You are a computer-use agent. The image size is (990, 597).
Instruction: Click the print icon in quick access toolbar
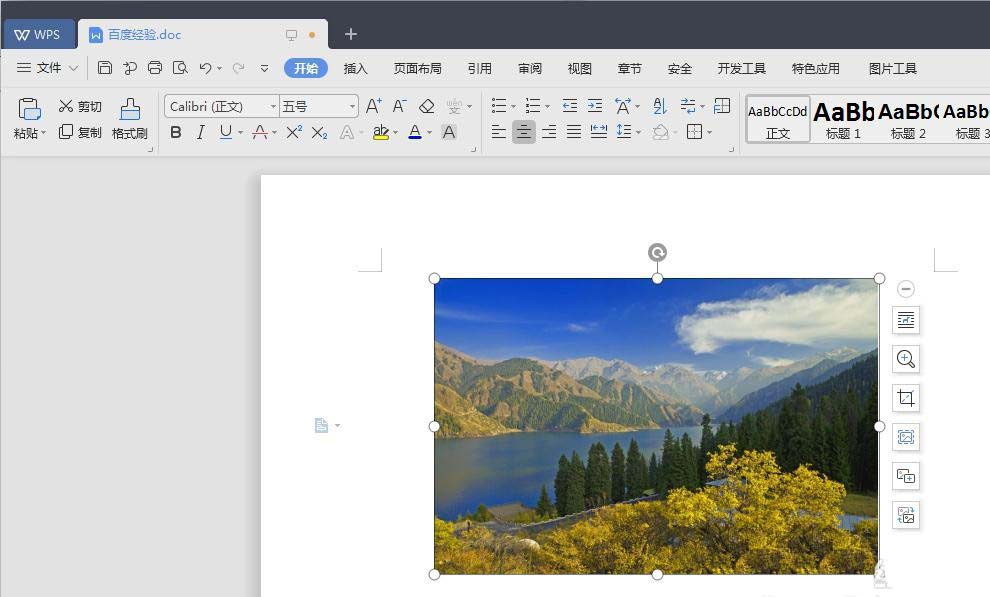tap(155, 68)
